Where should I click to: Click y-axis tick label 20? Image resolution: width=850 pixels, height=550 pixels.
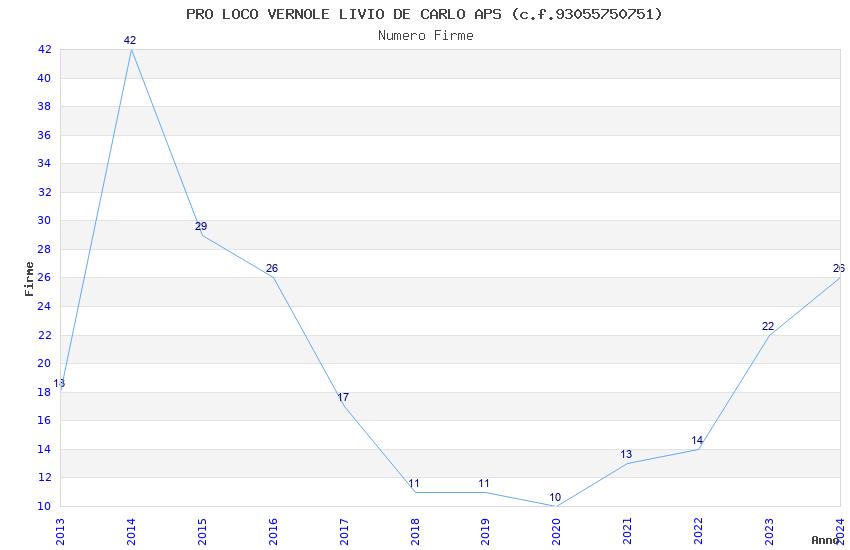point(44,363)
